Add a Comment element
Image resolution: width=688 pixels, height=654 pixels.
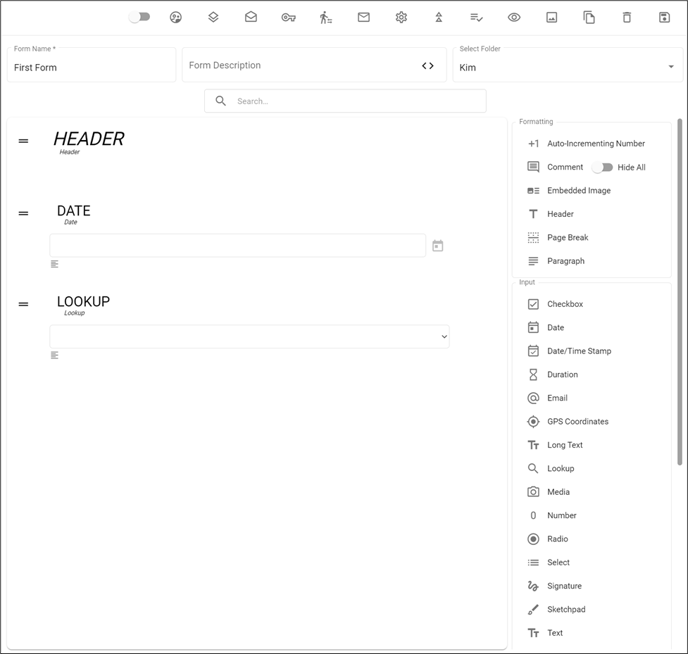point(555,167)
